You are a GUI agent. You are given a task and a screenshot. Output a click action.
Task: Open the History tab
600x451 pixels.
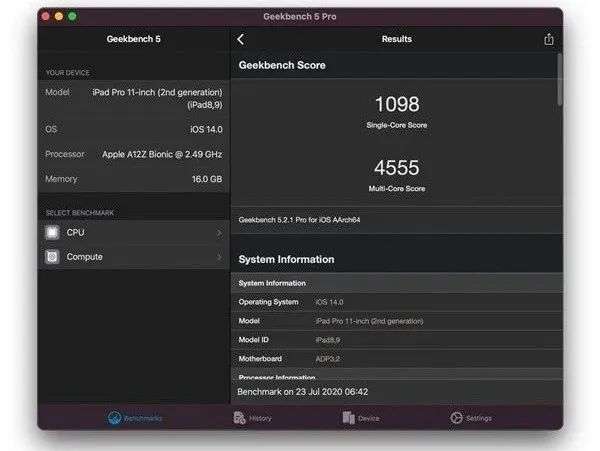tap(252, 418)
